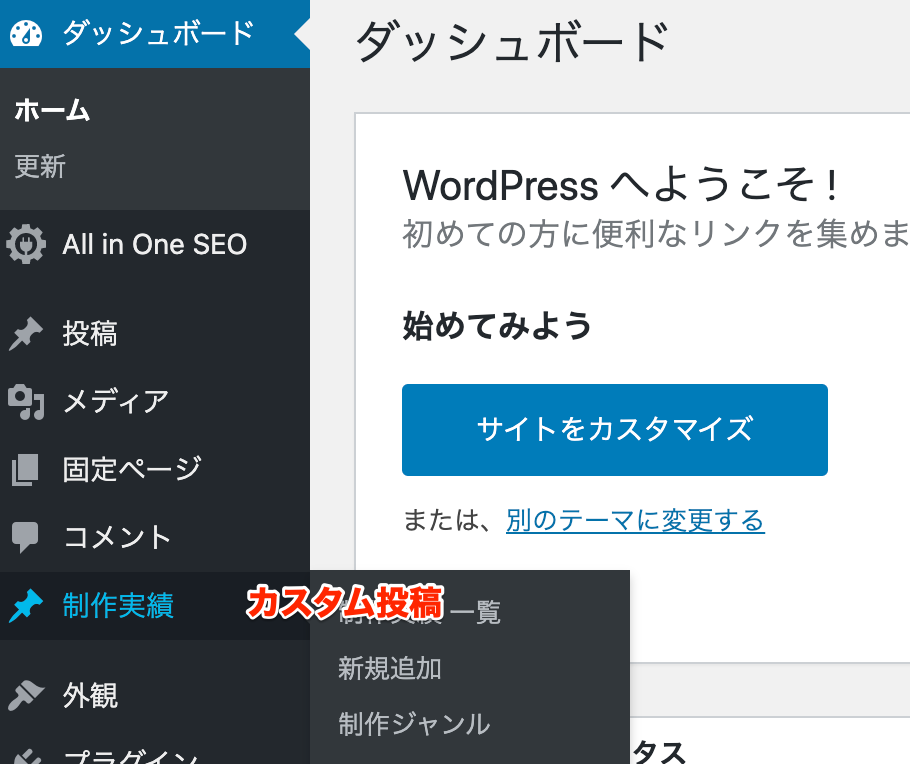Viewport: 910px width, 764px height.
Task: Click the All in One SEO gear icon
Action: coord(25,244)
